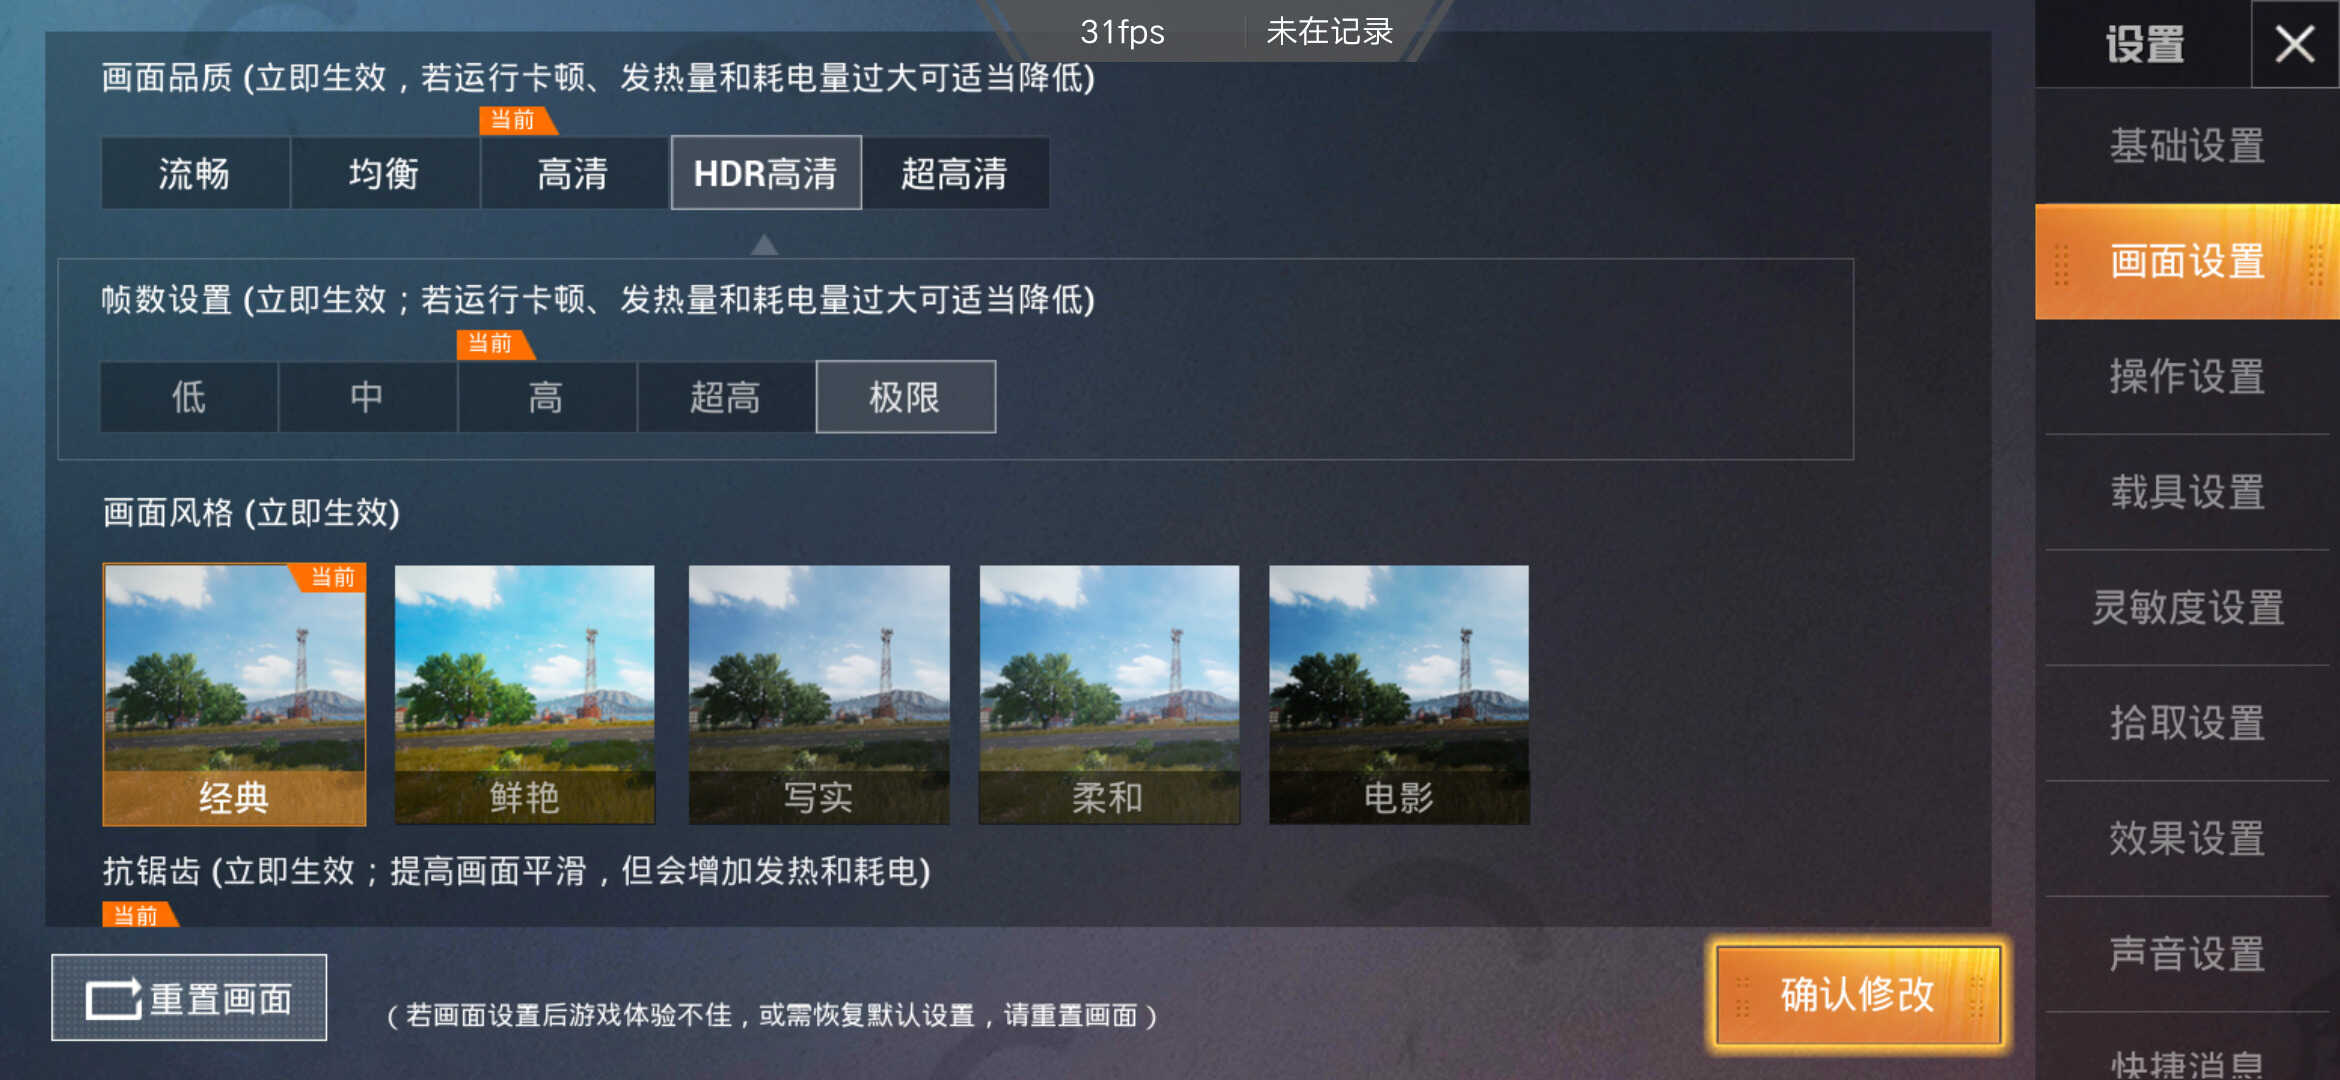Choose 超高清 graphics quality
The height and width of the screenshot is (1080, 2340).
pyautogui.click(x=955, y=173)
